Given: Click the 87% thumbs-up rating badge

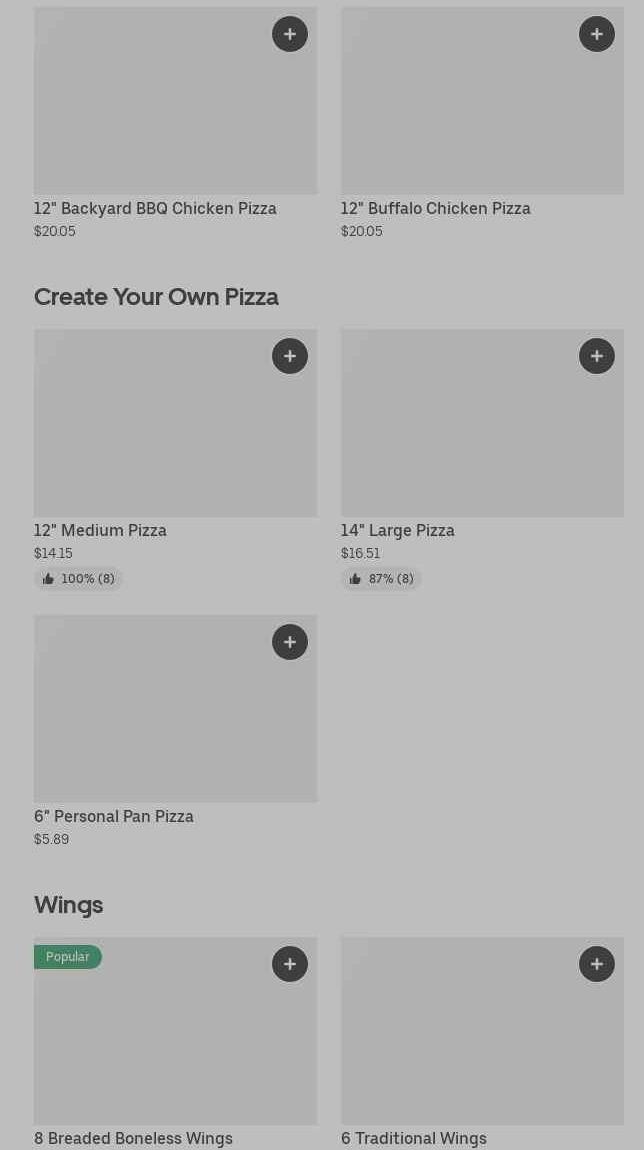Looking at the screenshot, I should pos(381,579).
